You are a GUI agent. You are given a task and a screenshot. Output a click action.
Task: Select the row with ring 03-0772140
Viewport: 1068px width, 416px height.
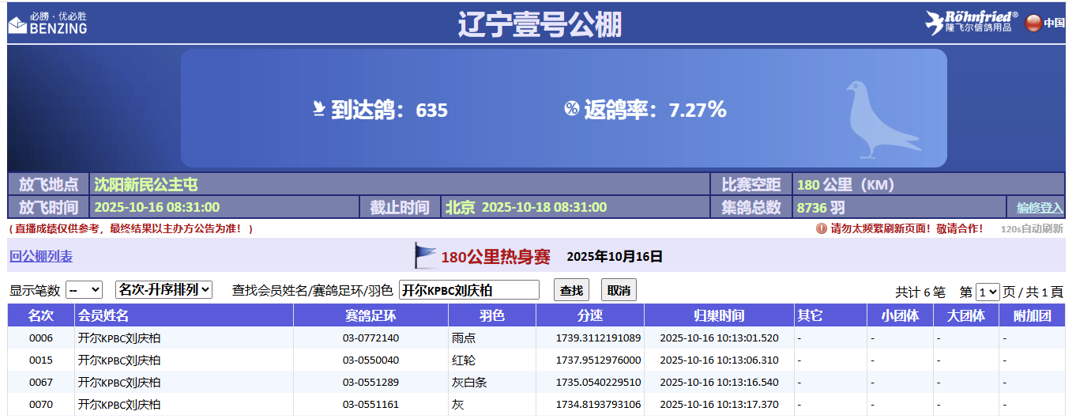click(x=370, y=338)
